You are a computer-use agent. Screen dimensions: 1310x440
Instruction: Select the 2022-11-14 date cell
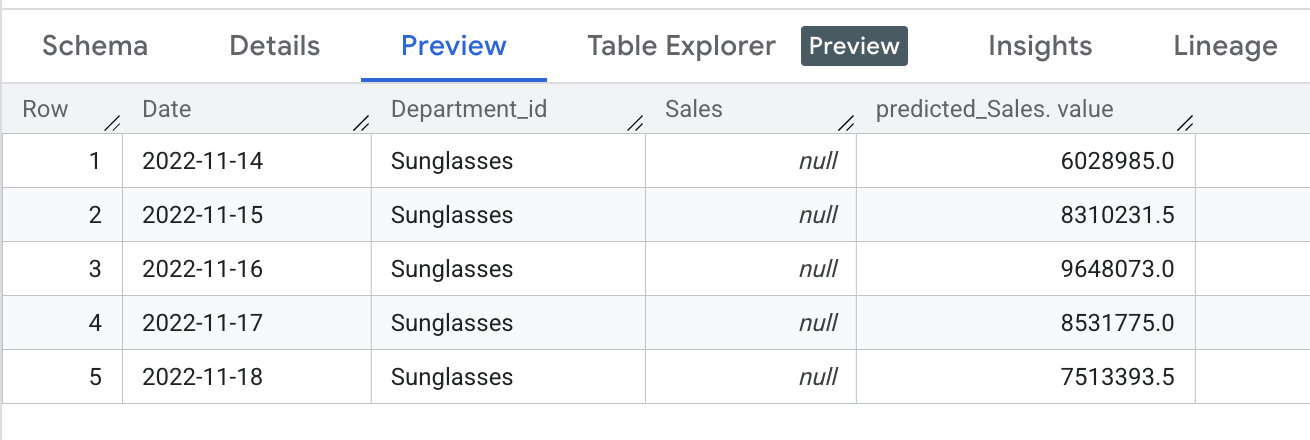click(x=203, y=161)
